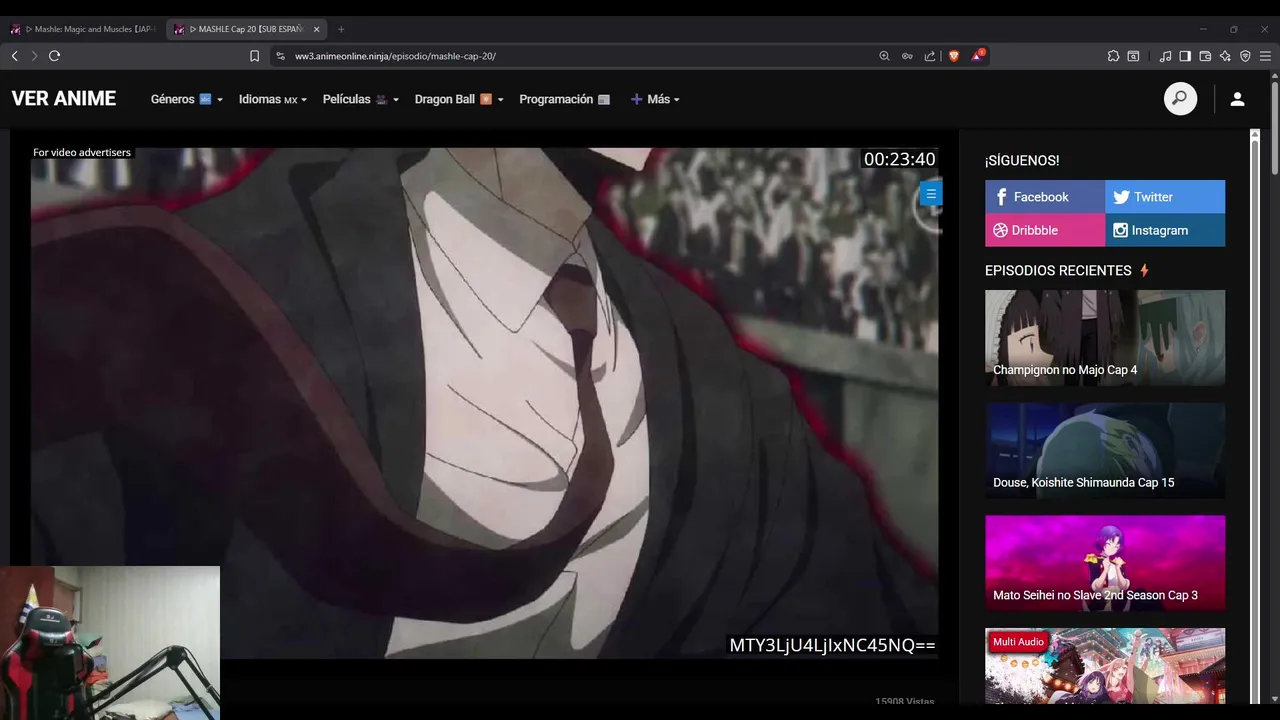This screenshot has width=1280, height=720.
Task: Click the 'For video advertisers' label
Action: click(x=82, y=152)
